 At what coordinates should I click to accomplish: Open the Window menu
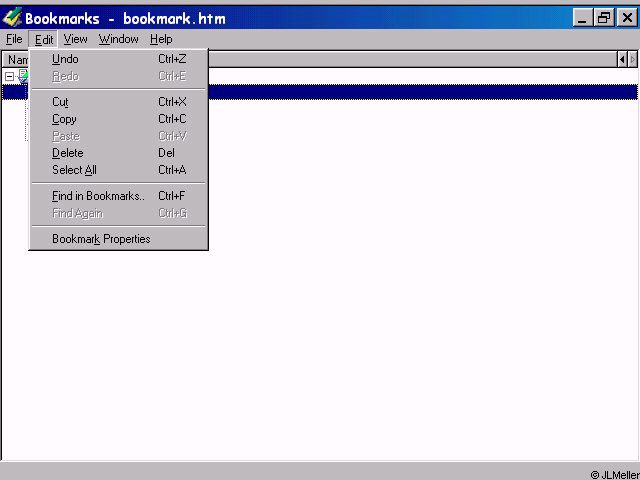(x=118, y=39)
